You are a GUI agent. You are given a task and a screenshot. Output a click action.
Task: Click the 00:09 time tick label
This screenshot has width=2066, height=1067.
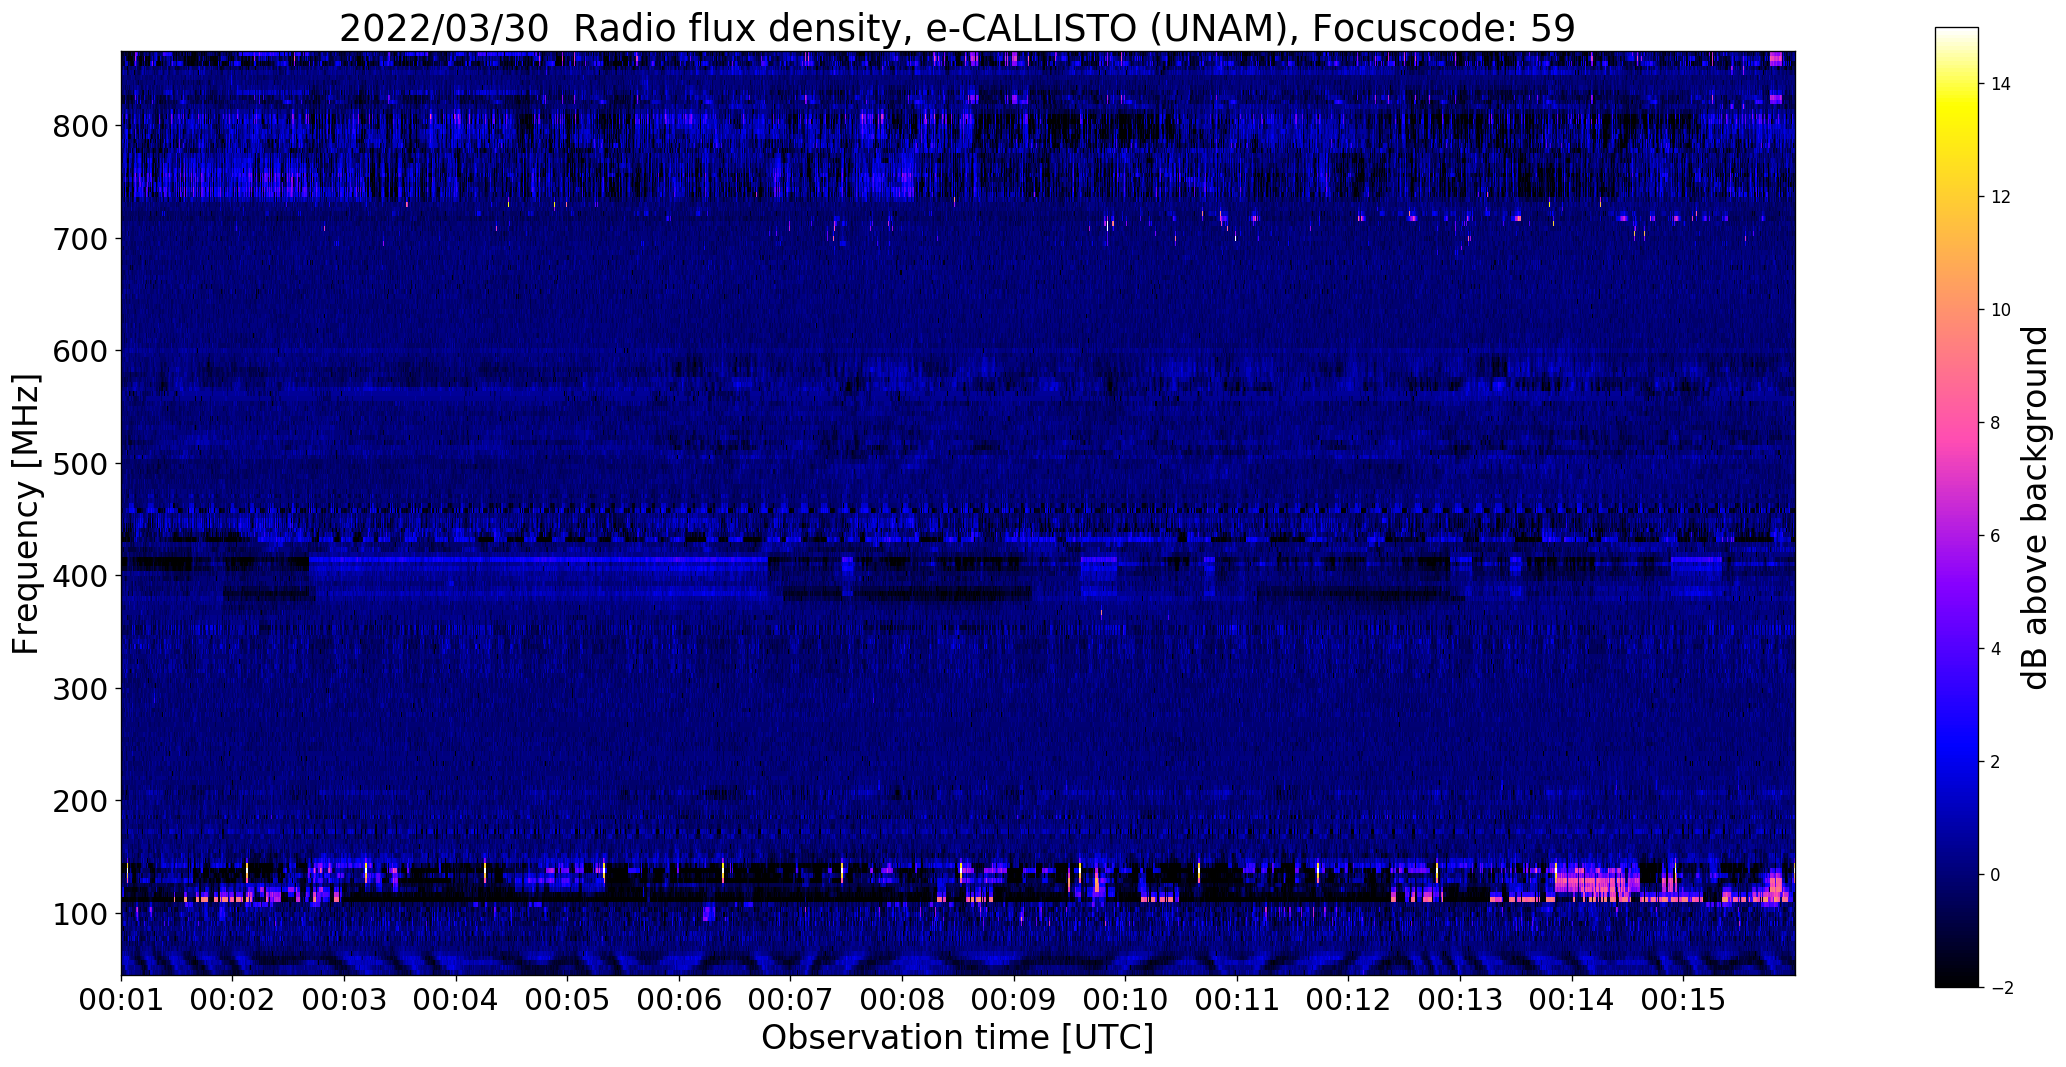pos(1014,1000)
